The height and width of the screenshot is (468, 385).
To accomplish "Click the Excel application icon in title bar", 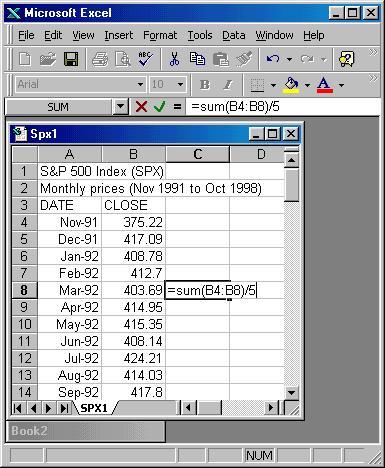I will coord(14,13).
